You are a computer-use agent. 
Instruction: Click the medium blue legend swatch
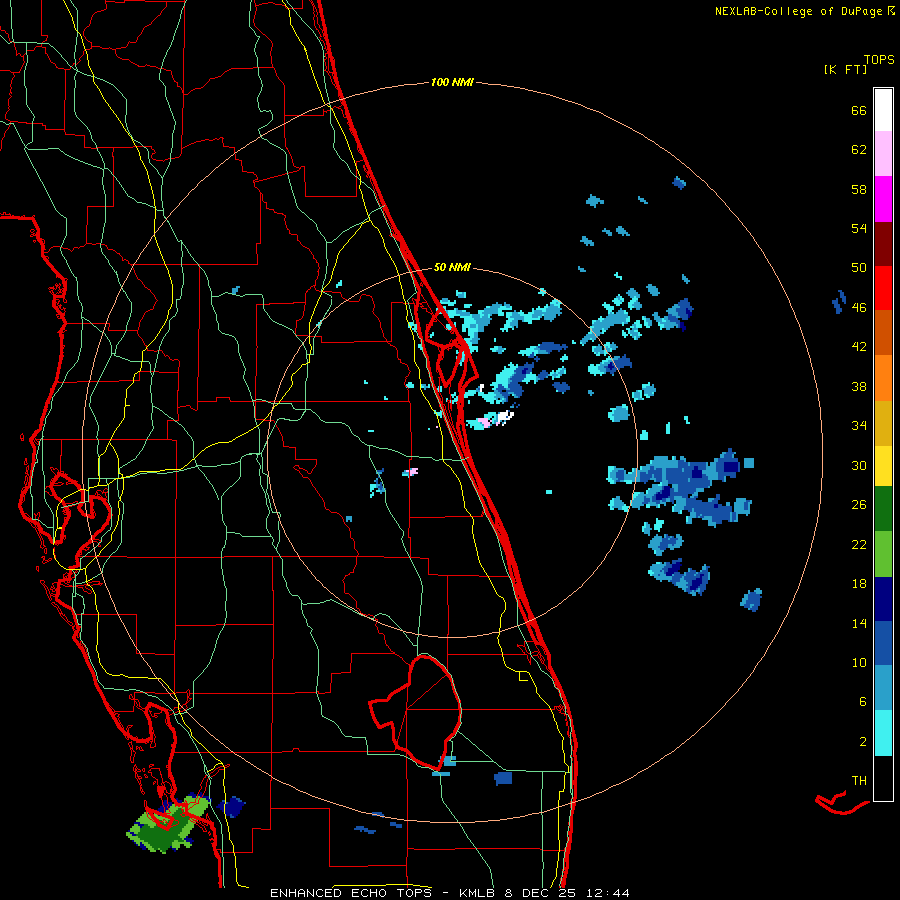tap(883, 644)
